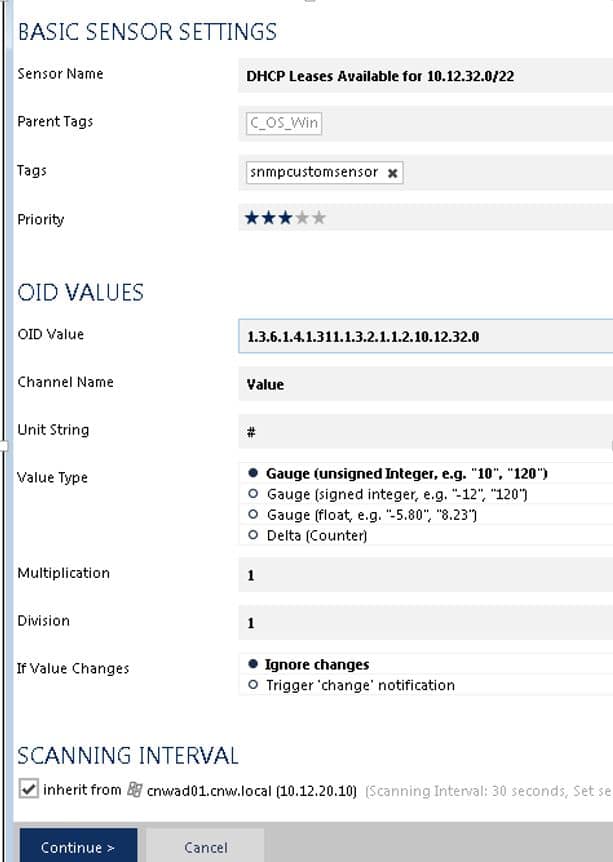The width and height of the screenshot is (613, 862).
Task: Click the Division input field
Action: click(x=426, y=623)
